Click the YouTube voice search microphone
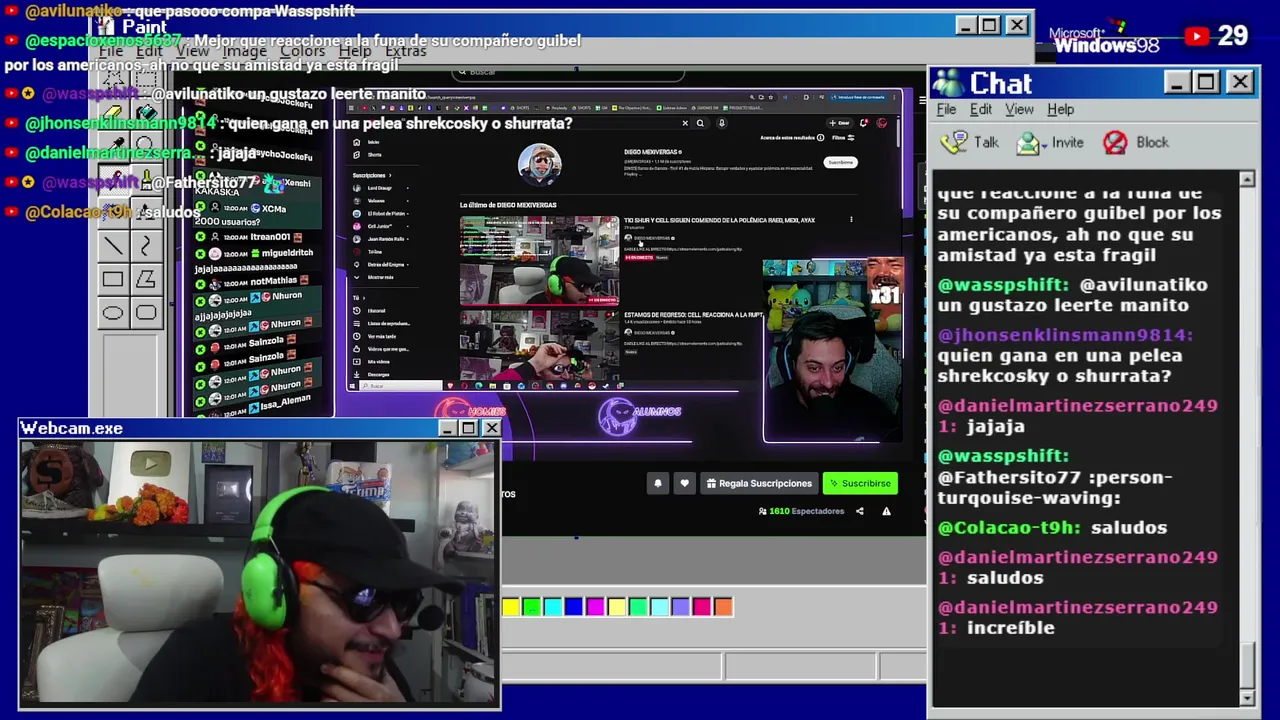 coord(721,123)
